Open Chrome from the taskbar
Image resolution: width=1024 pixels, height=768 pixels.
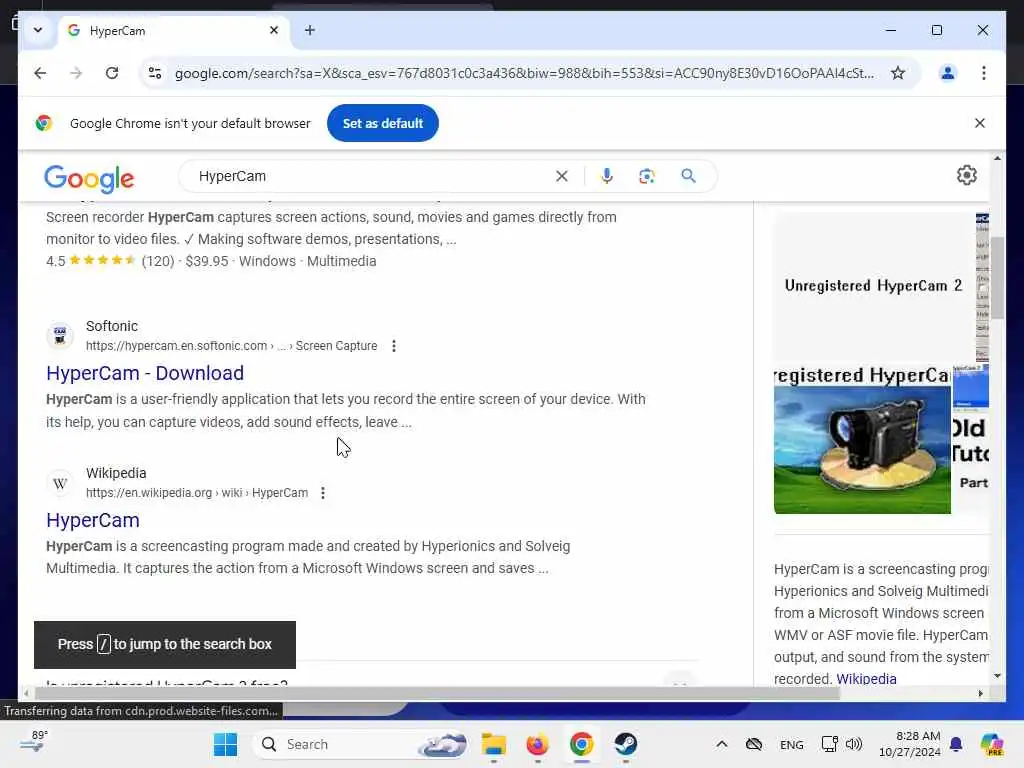[x=581, y=744]
